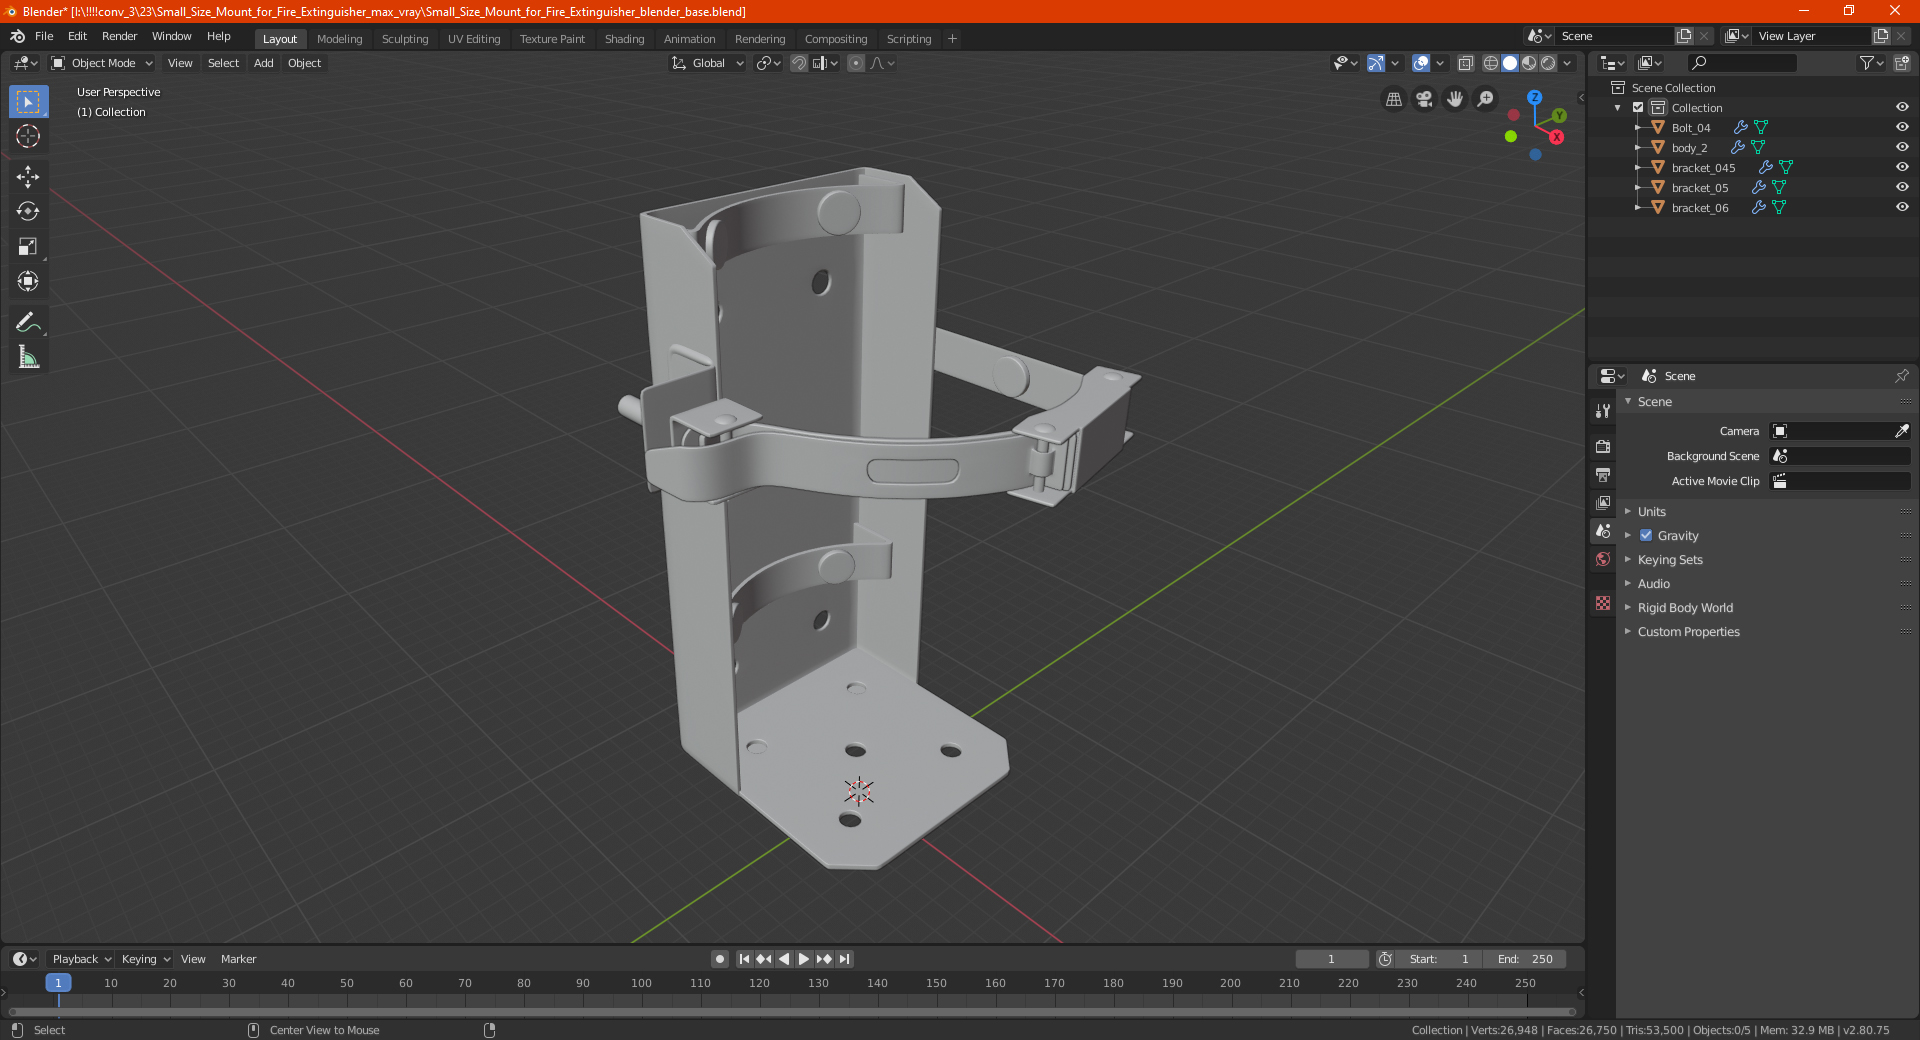Open outliner filter funnel menu
The height and width of the screenshot is (1040, 1920).
click(1871, 63)
